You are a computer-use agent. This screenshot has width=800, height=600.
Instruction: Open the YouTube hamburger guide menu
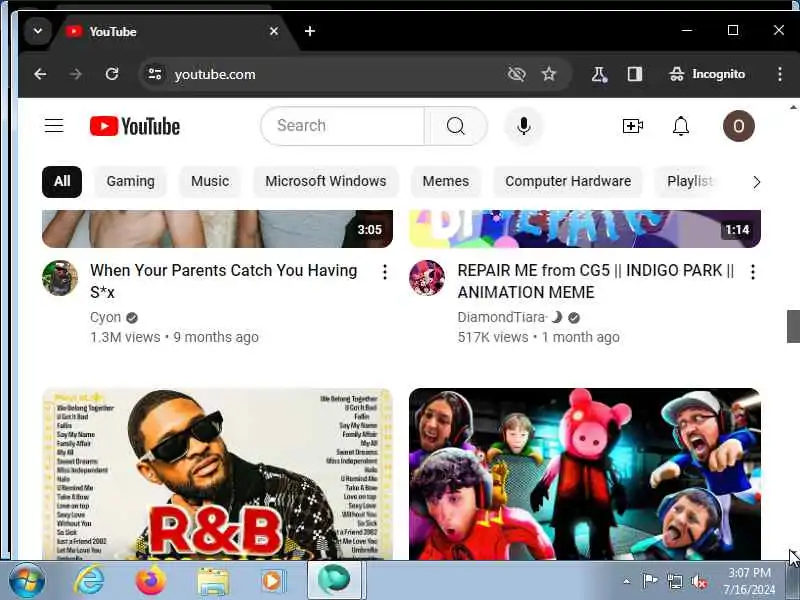point(54,126)
